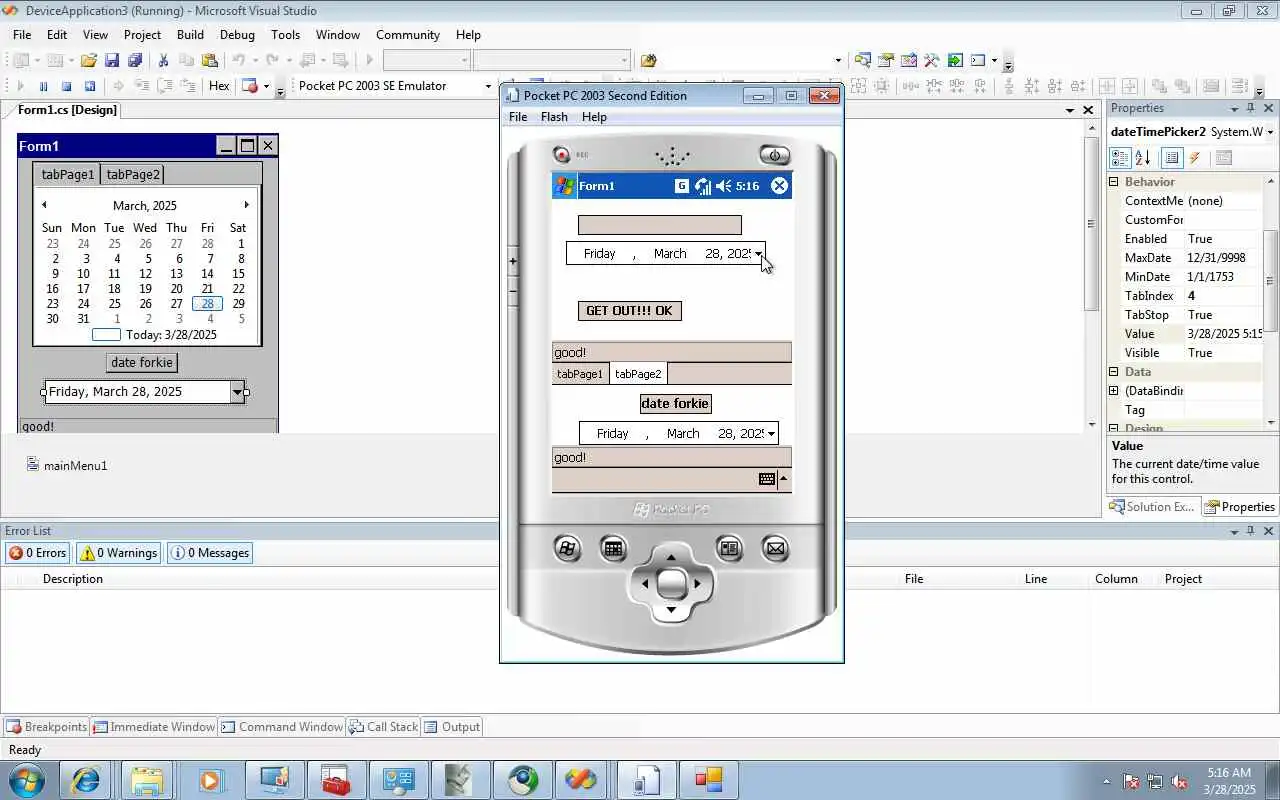Expand the (DataBindings) property node
1280x800 pixels.
[x=1113, y=391]
